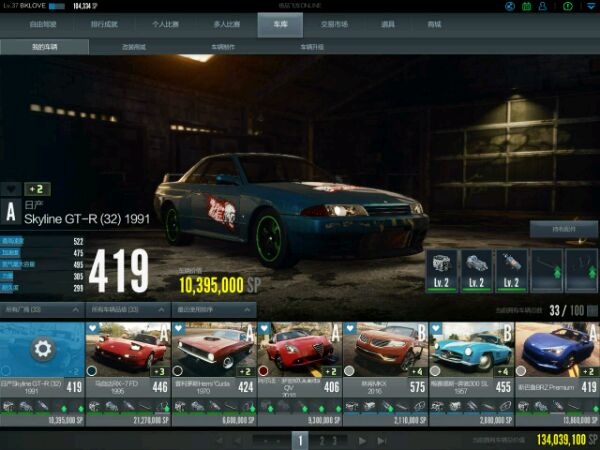Image resolution: width=600 pixels, height=450 pixels.
Task: Open the manufacturer filter dropdown (33)
Action: coord(42,310)
